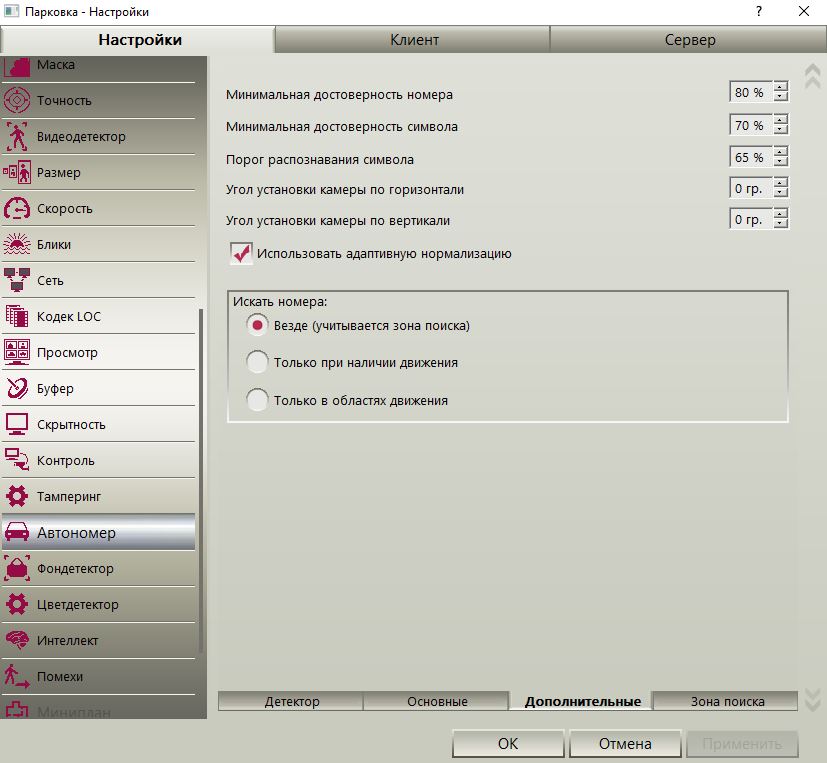Click the Применить button
Viewport: 827px width, 763px height.
(742, 743)
